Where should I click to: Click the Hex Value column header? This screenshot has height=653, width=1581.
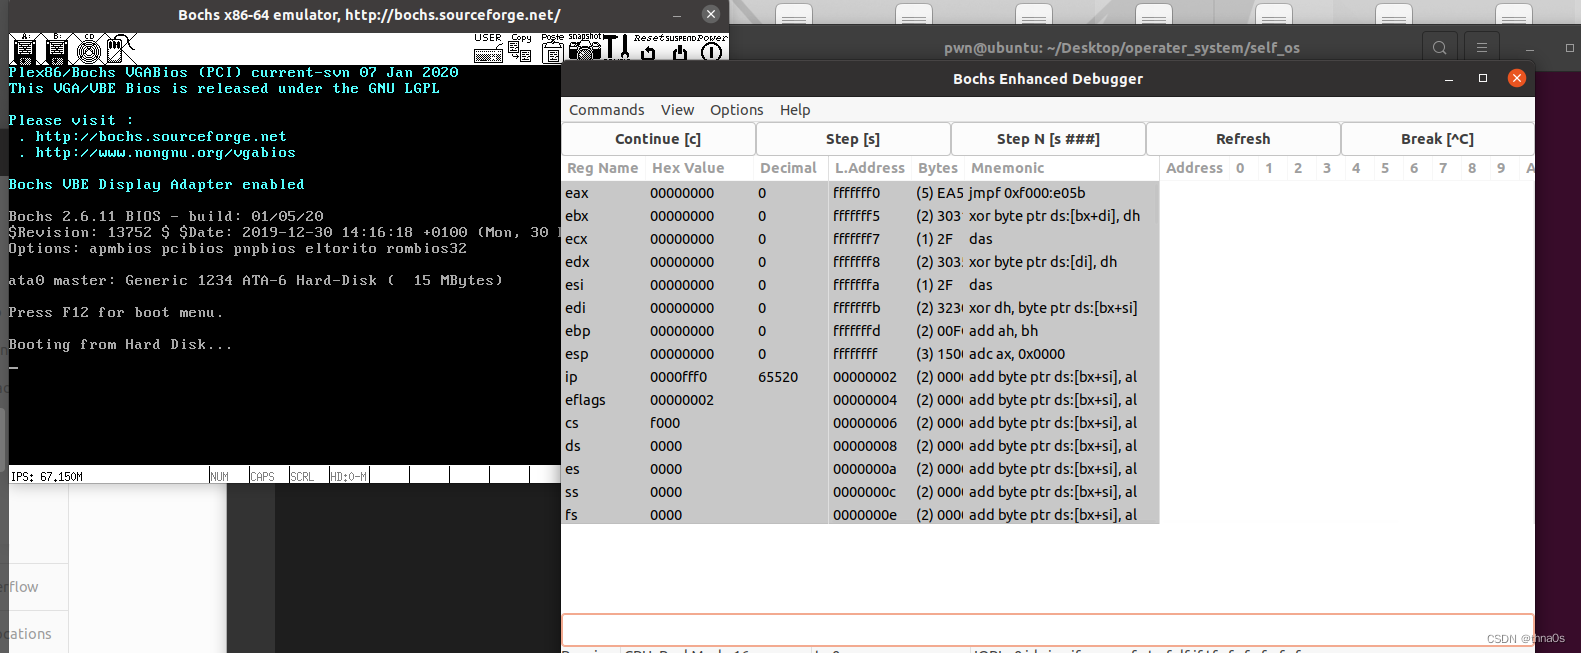tap(688, 168)
